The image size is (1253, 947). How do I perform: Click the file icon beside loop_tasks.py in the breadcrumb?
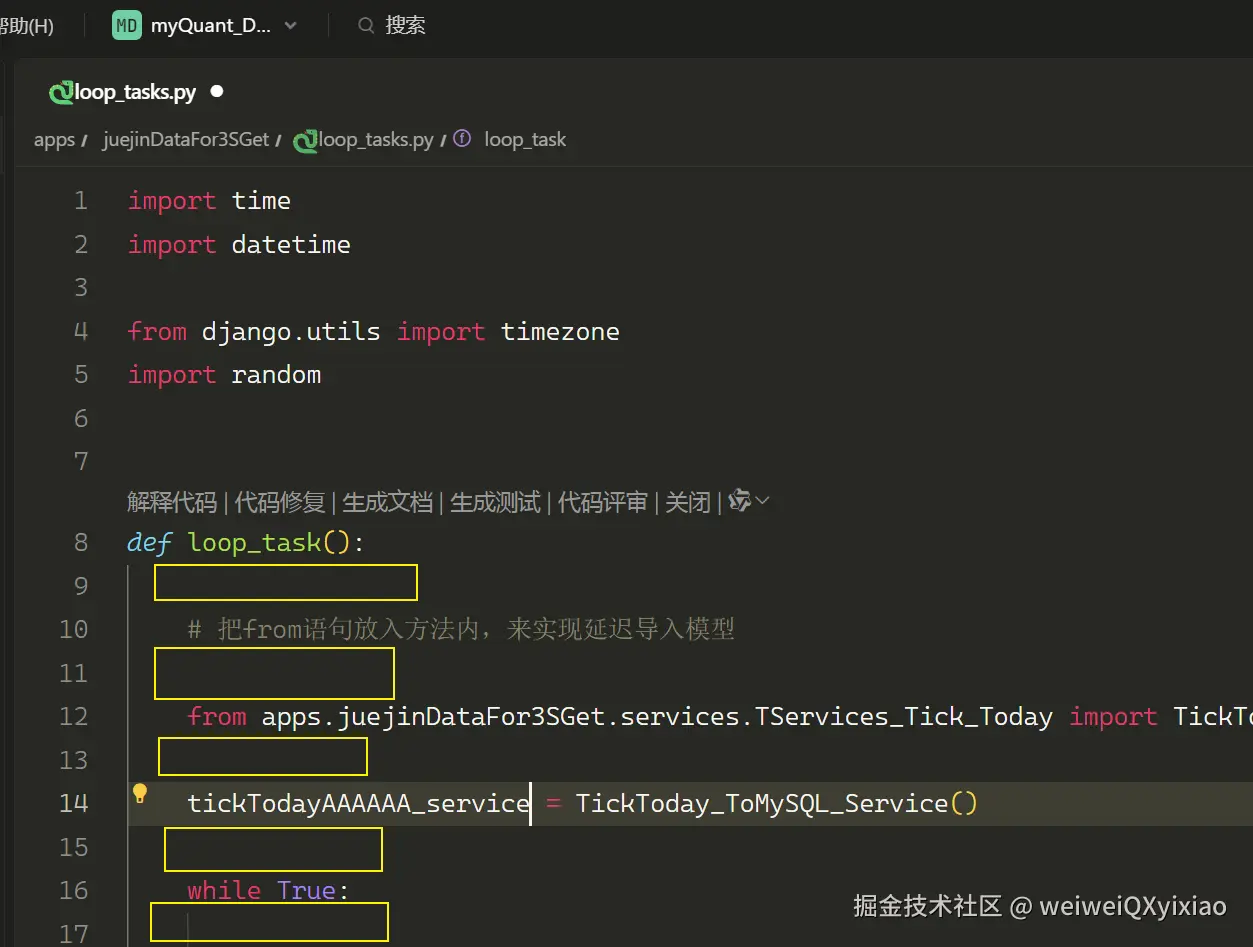[308, 140]
